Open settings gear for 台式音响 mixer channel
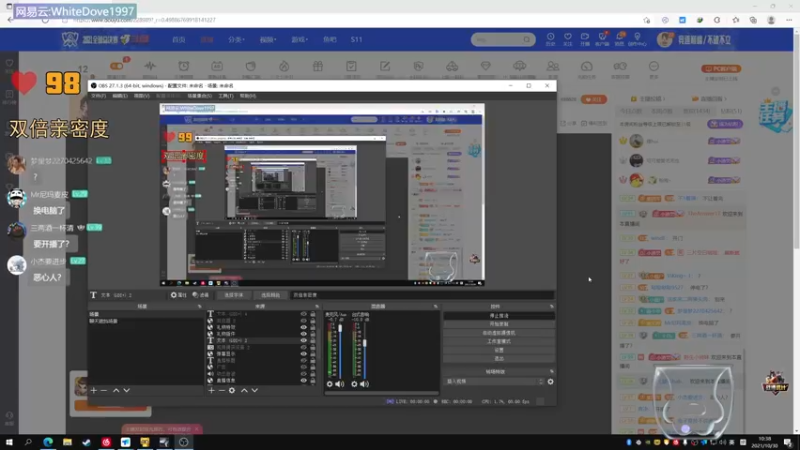 (354, 384)
